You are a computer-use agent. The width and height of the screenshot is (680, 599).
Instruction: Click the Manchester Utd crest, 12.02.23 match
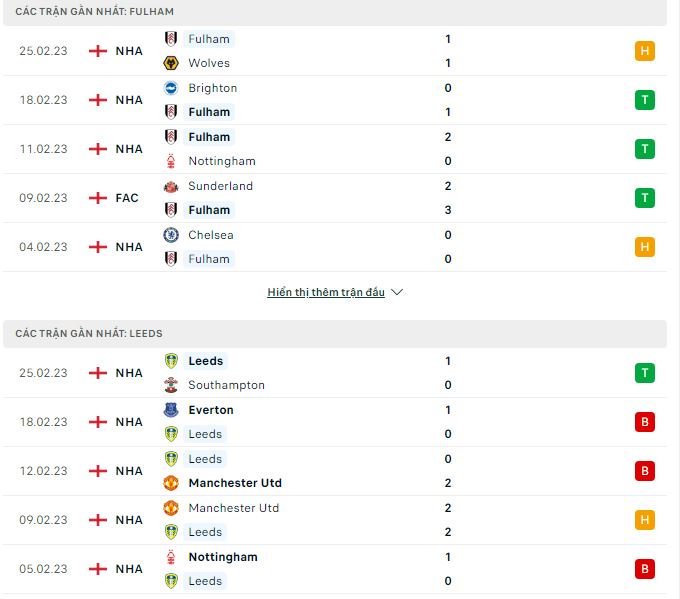[x=171, y=483]
